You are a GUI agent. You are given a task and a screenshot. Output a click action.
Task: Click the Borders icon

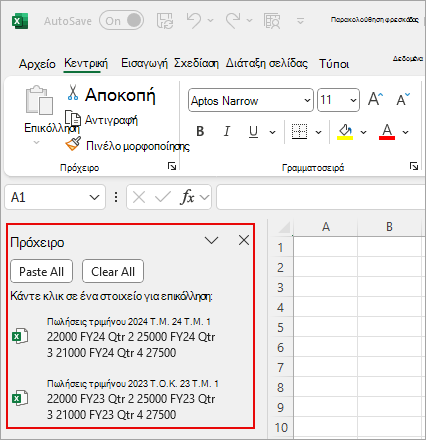(x=299, y=132)
